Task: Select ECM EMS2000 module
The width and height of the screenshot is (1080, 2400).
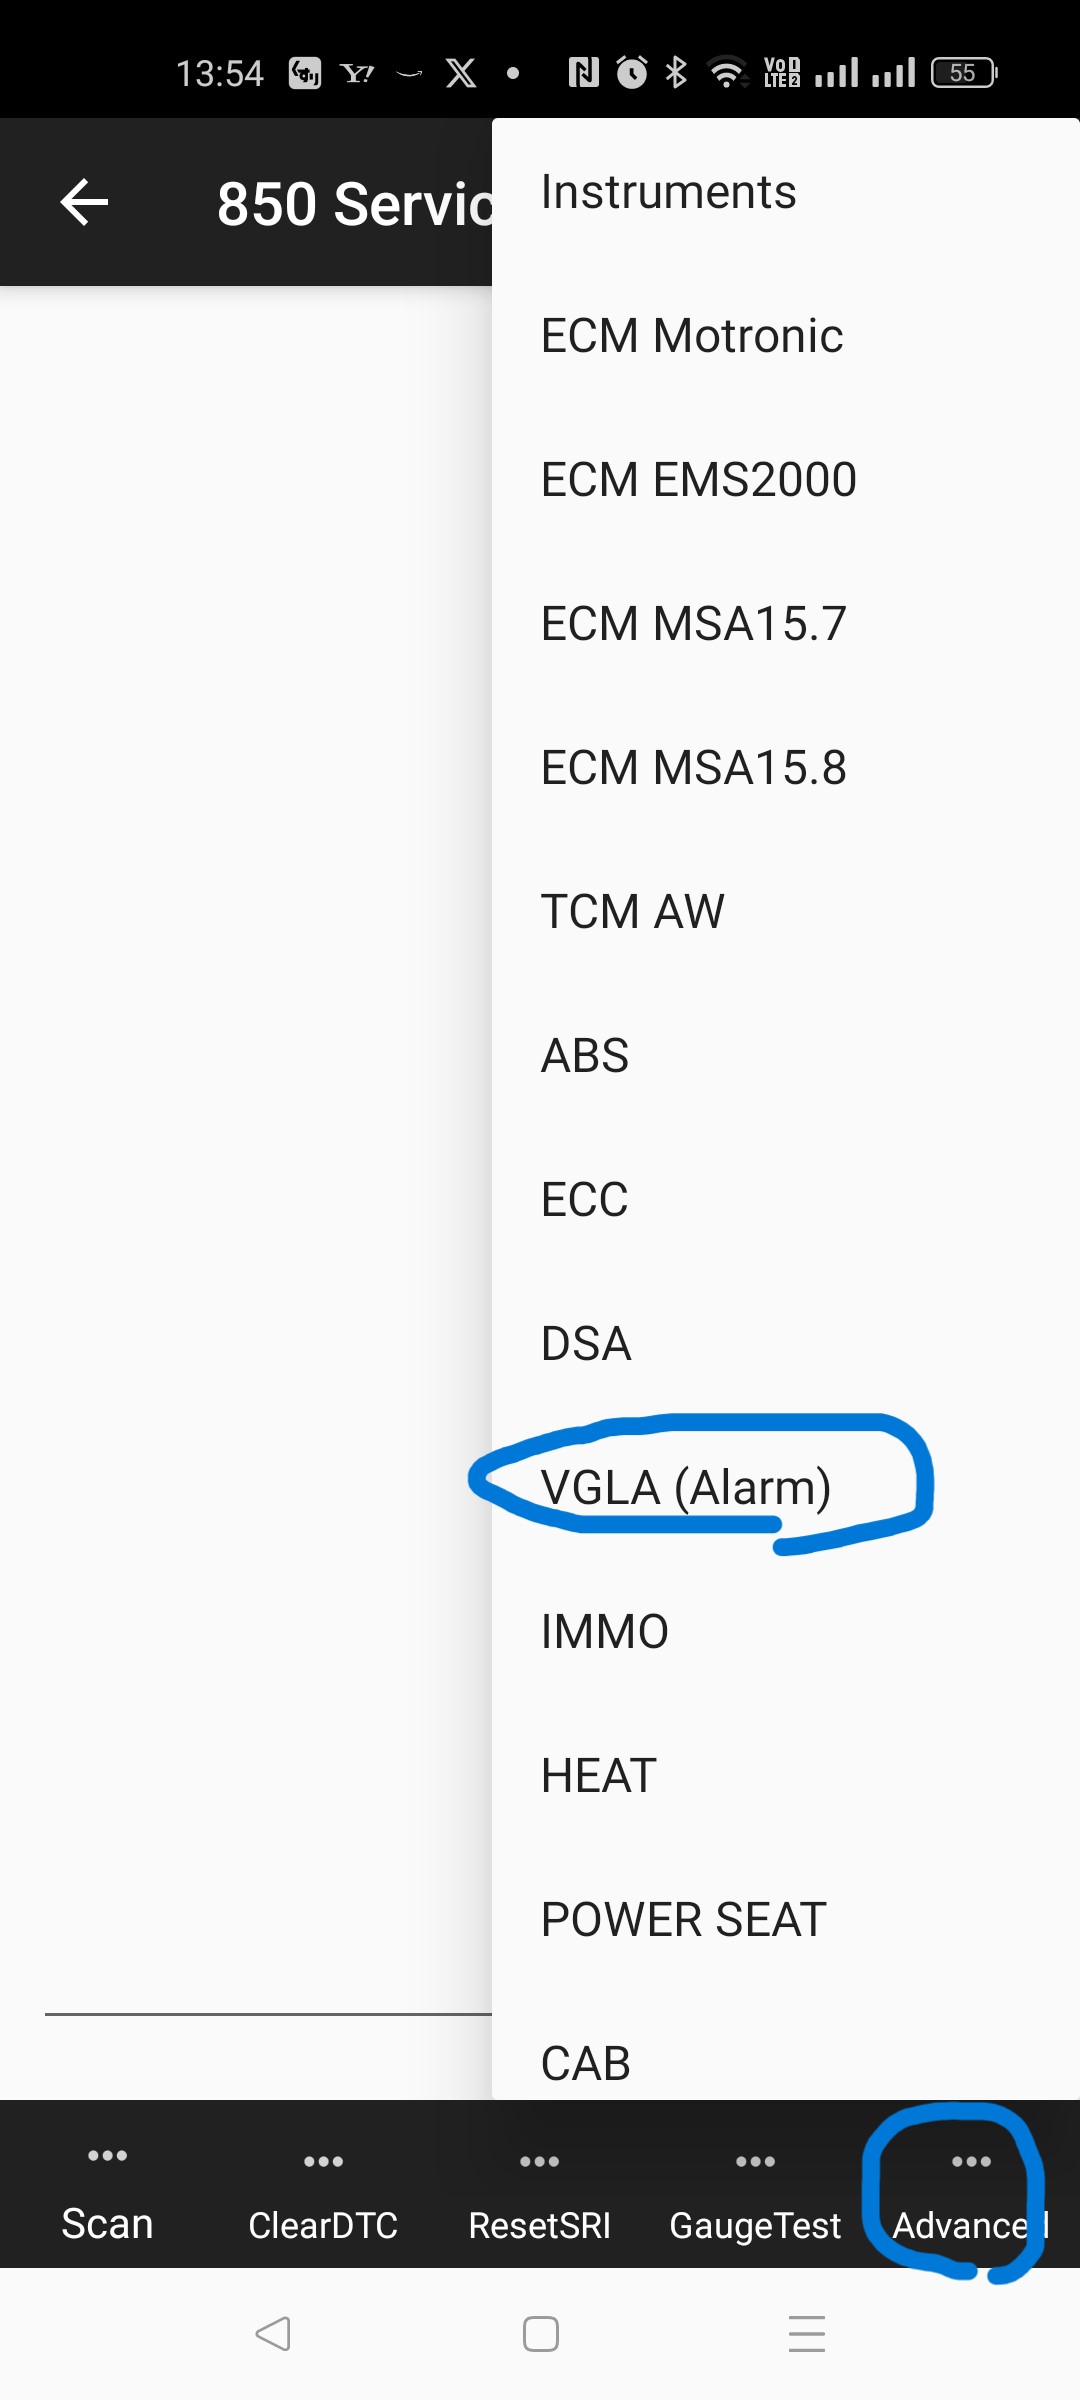Action: pos(698,480)
